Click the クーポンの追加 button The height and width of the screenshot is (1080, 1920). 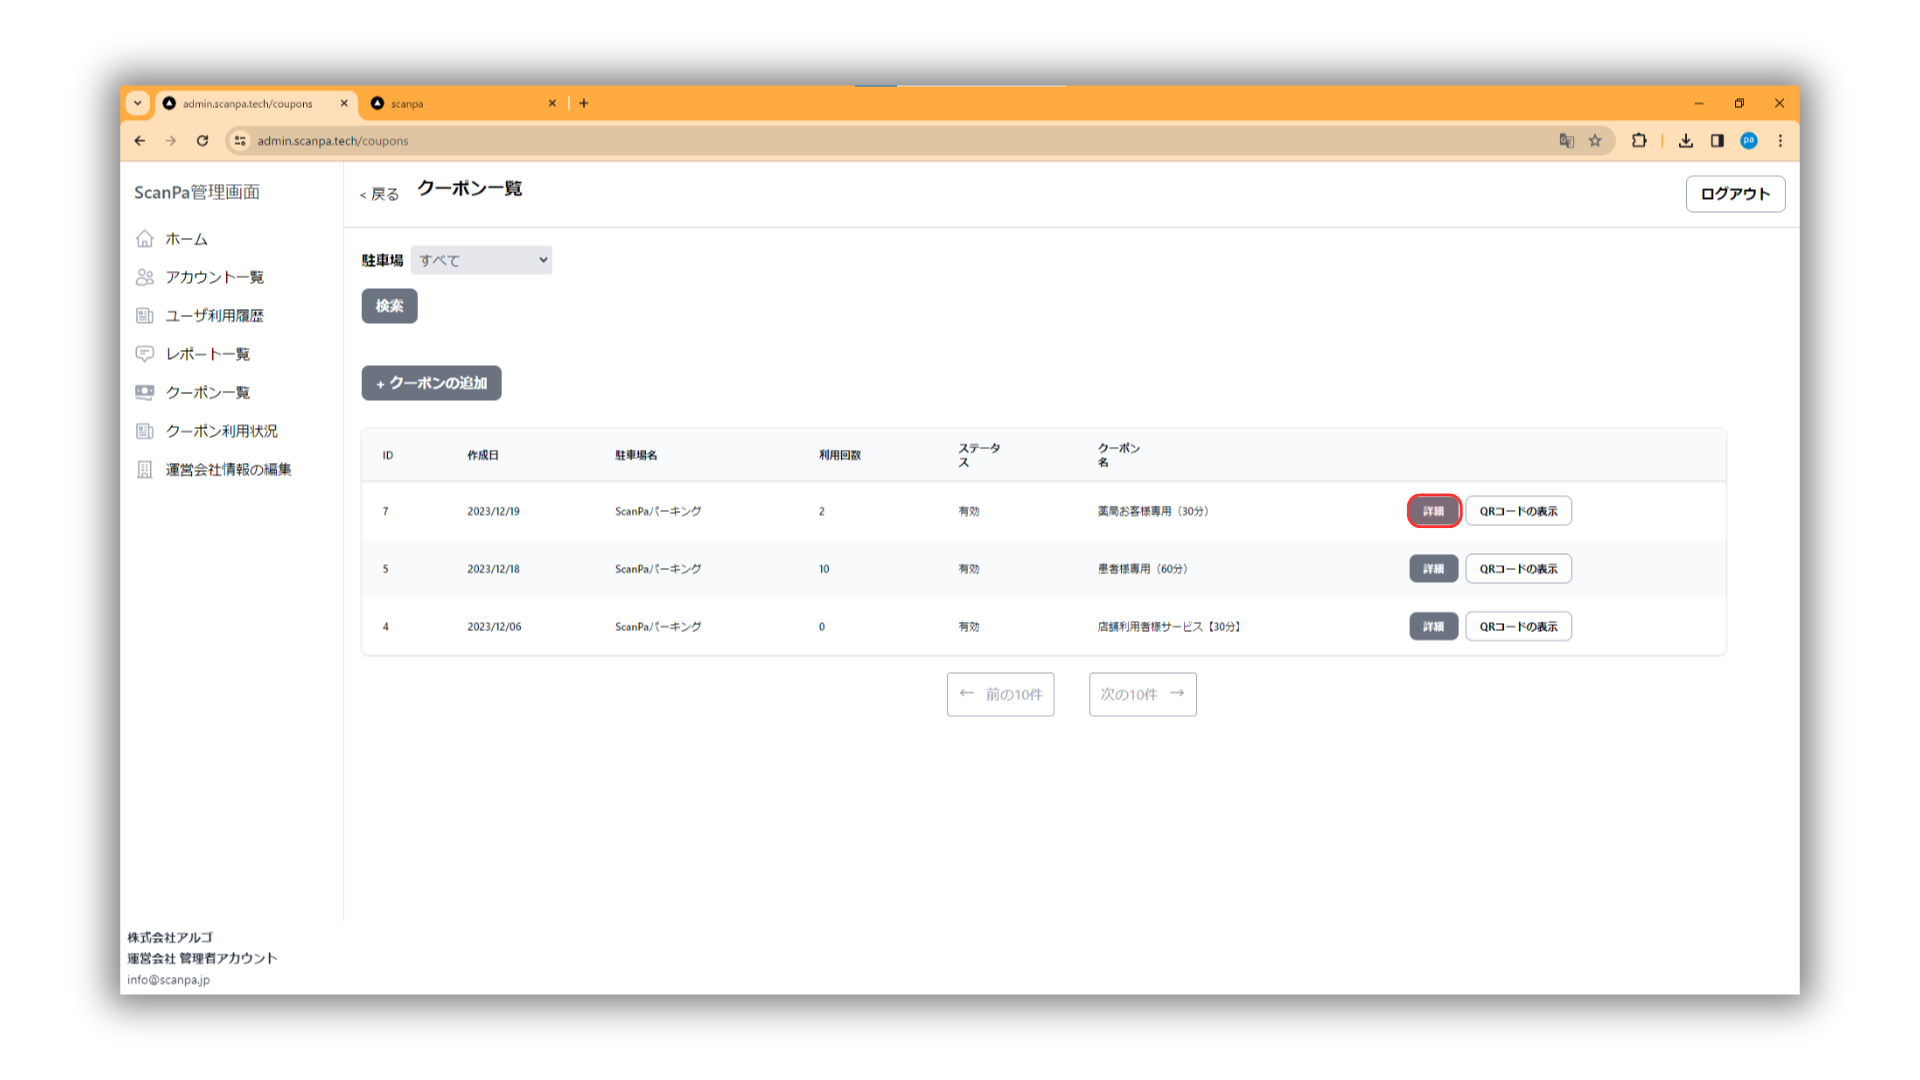[431, 383]
